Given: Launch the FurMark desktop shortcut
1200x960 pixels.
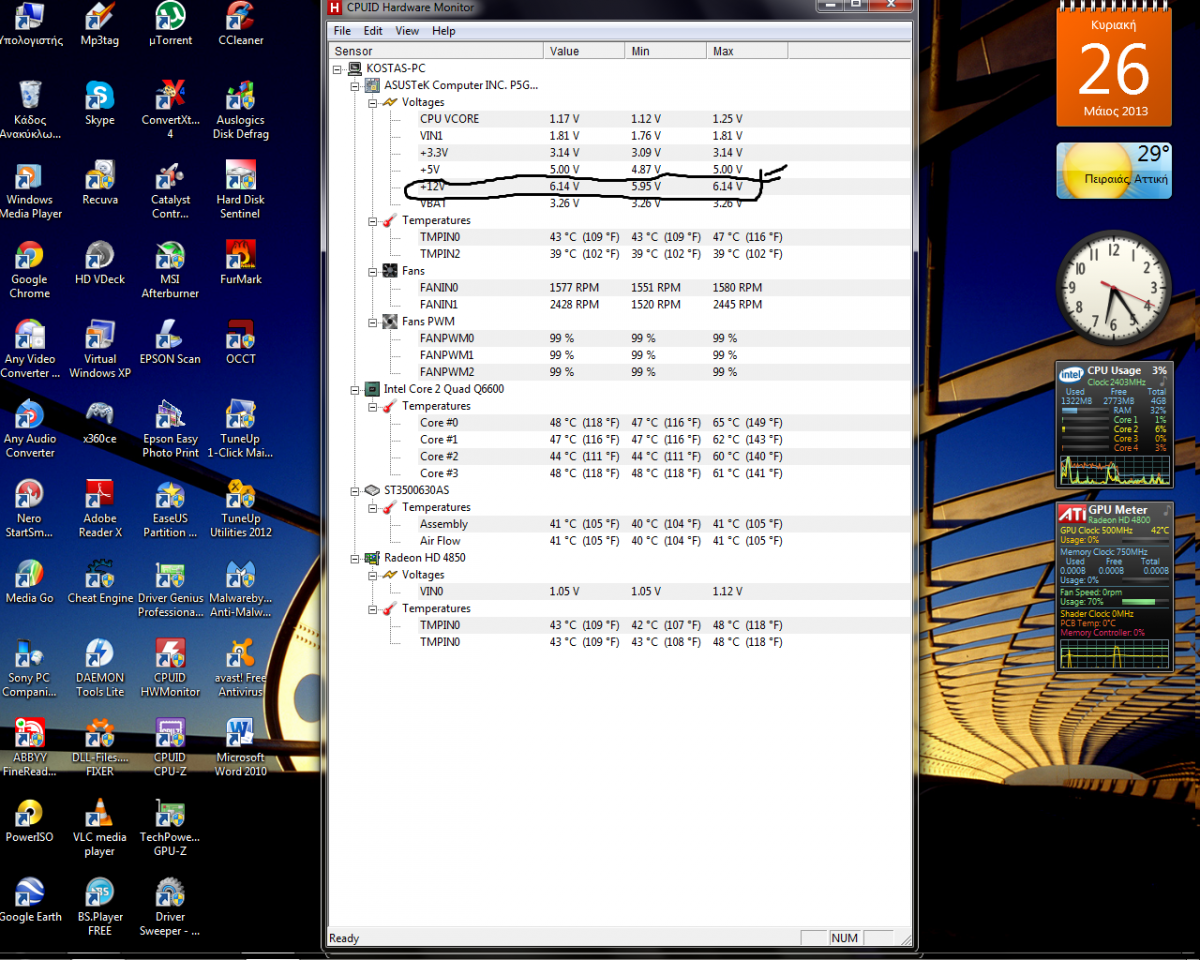Looking at the screenshot, I should point(240,263).
